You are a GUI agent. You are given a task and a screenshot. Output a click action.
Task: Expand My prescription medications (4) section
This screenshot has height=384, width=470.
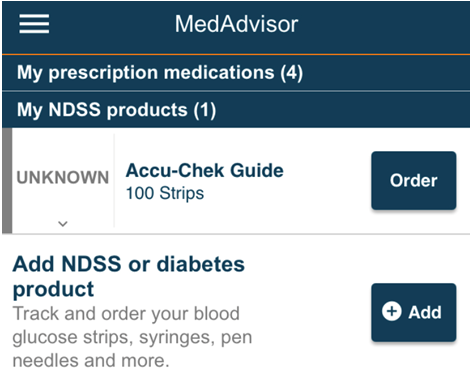tap(236, 73)
